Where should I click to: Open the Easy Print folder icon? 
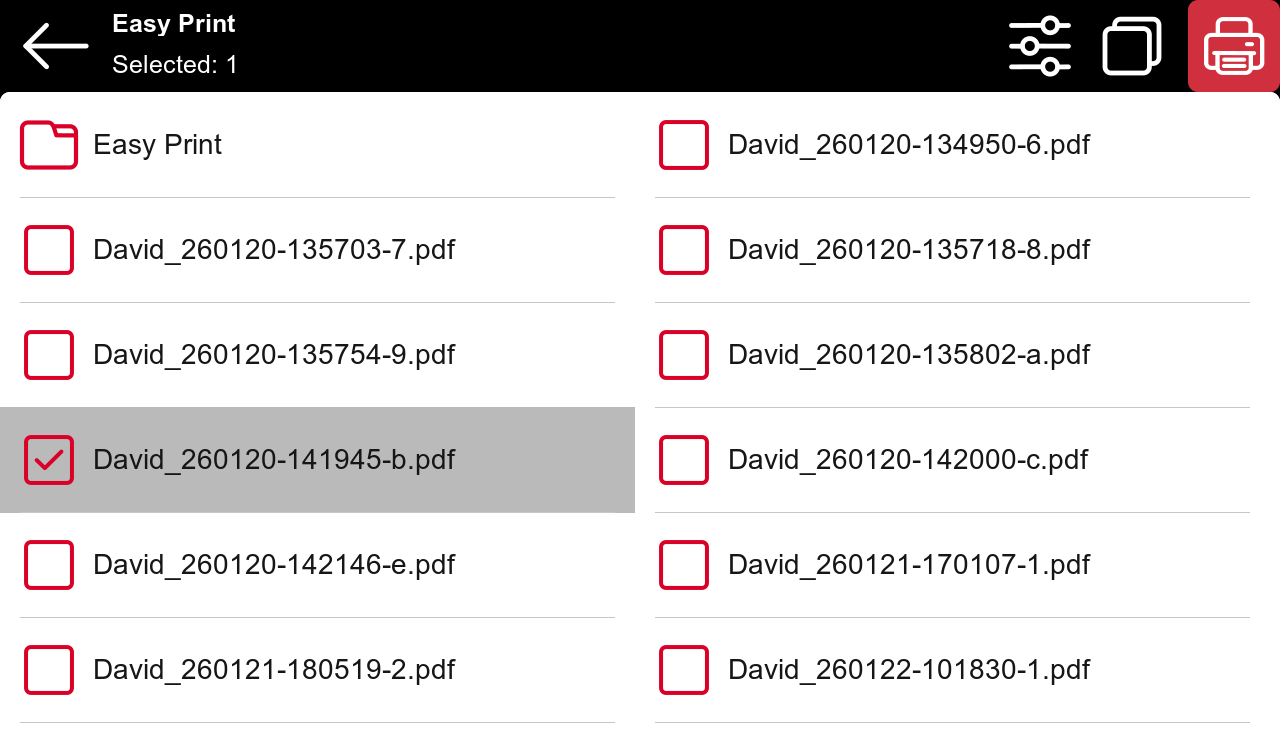tap(49, 145)
